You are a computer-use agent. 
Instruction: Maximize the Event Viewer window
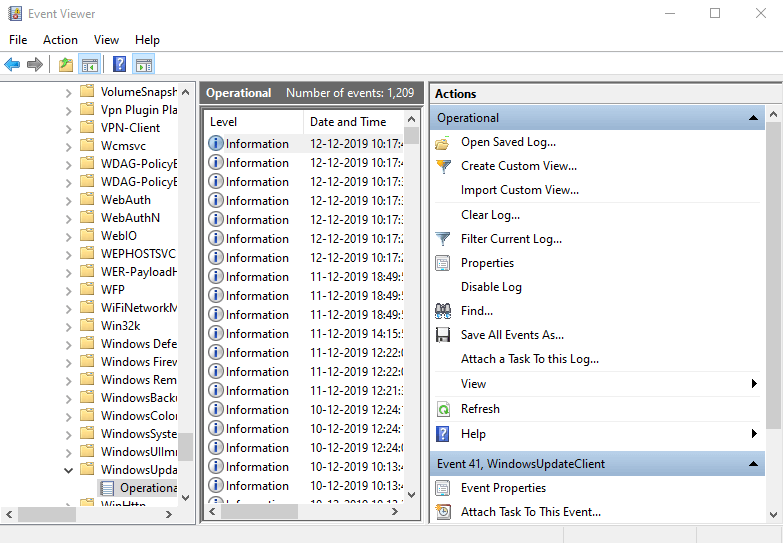coord(715,13)
